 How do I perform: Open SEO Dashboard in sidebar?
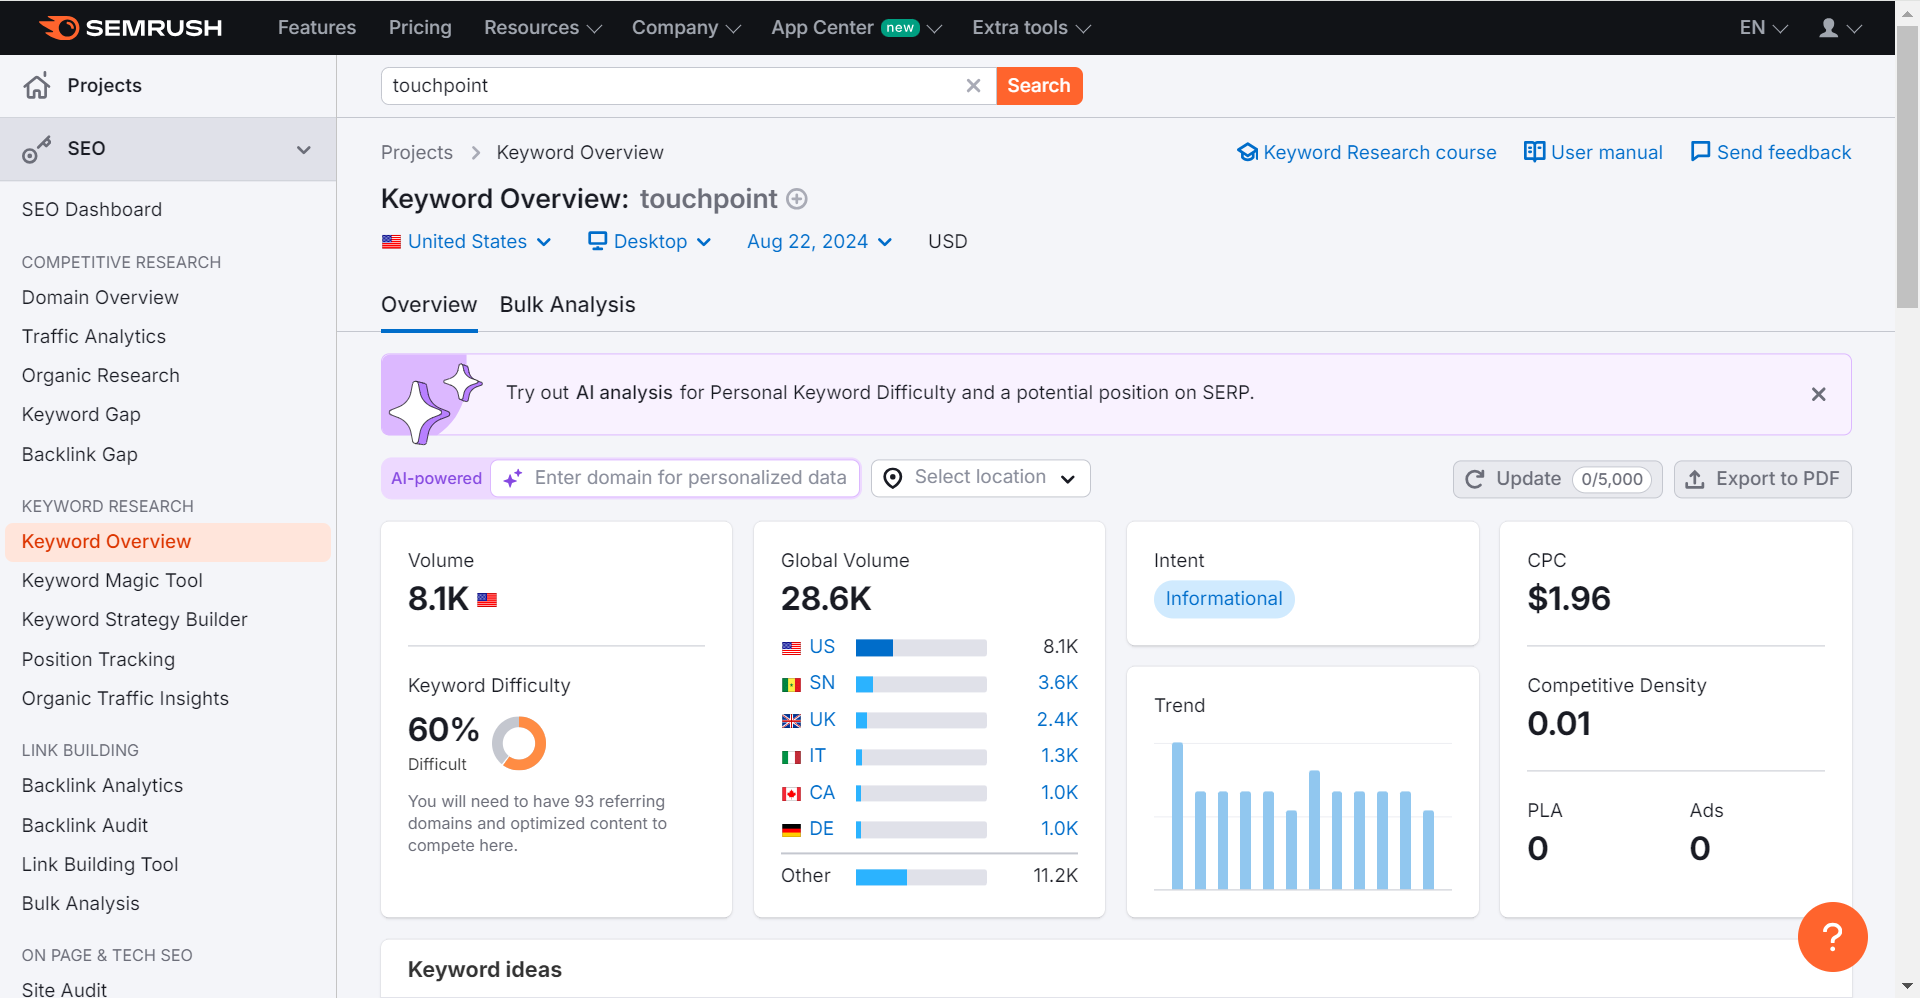[92, 210]
